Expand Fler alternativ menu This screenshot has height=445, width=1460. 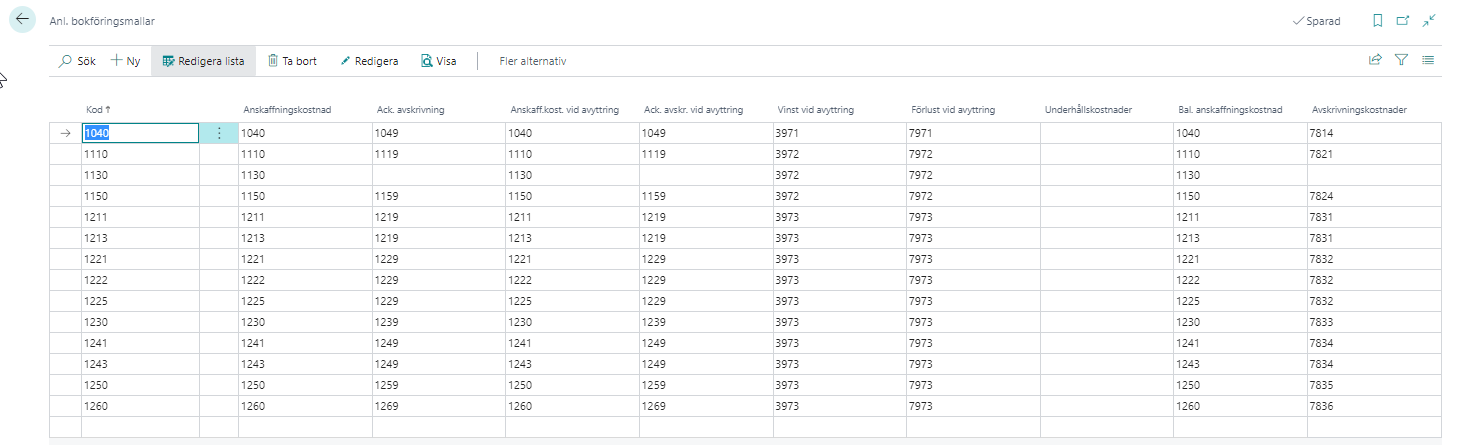point(532,61)
